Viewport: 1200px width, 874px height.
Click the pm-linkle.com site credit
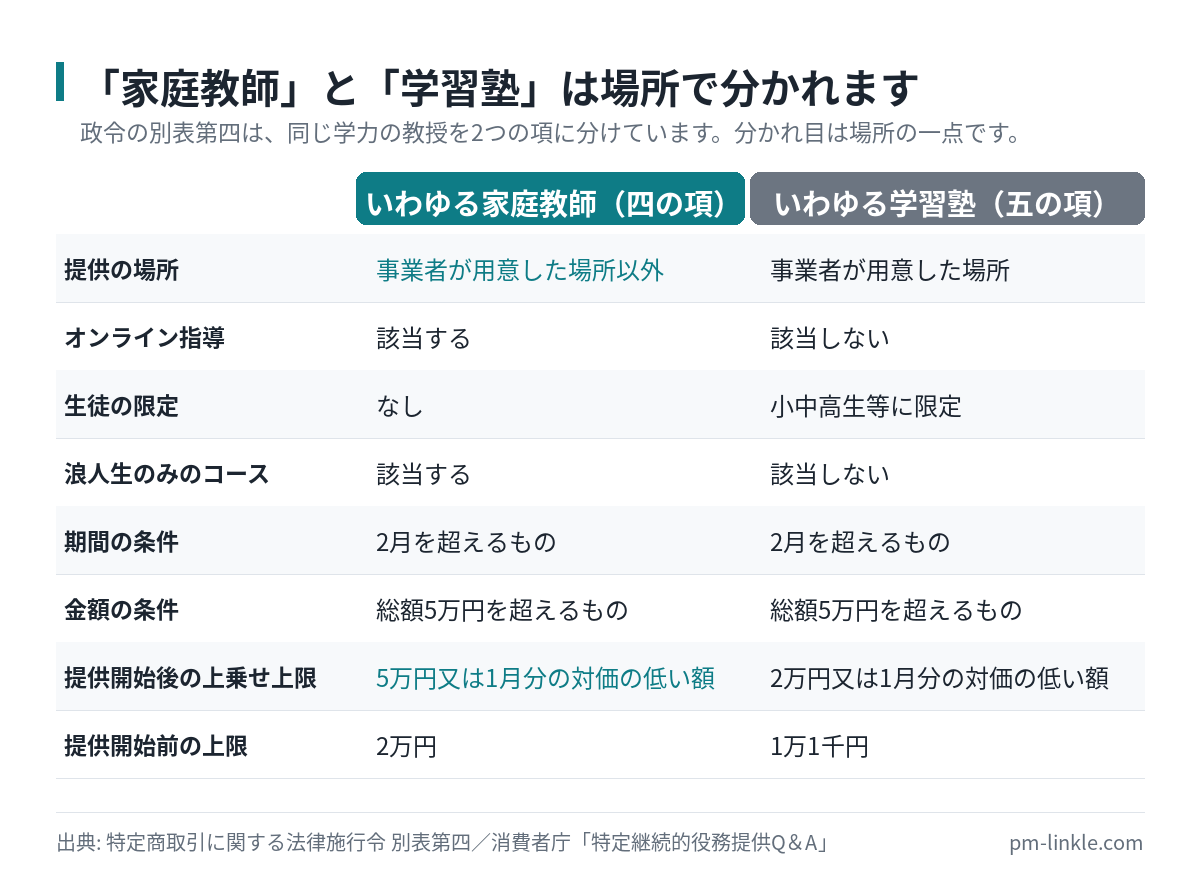[1076, 842]
